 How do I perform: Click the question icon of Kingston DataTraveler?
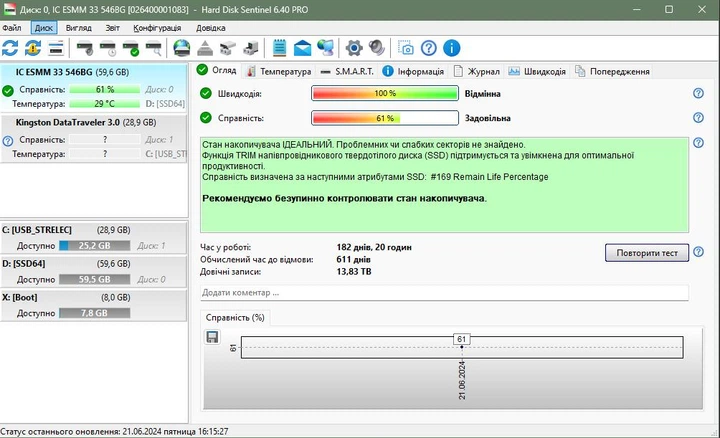(7, 140)
